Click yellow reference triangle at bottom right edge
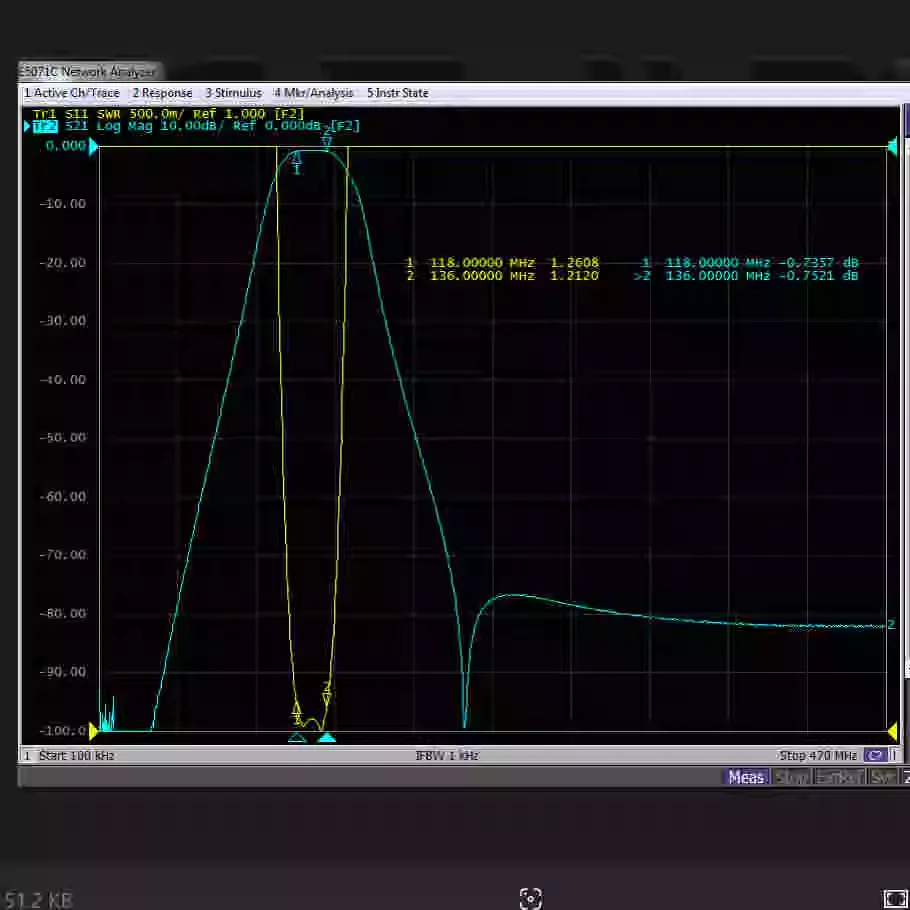 point(892,732)
